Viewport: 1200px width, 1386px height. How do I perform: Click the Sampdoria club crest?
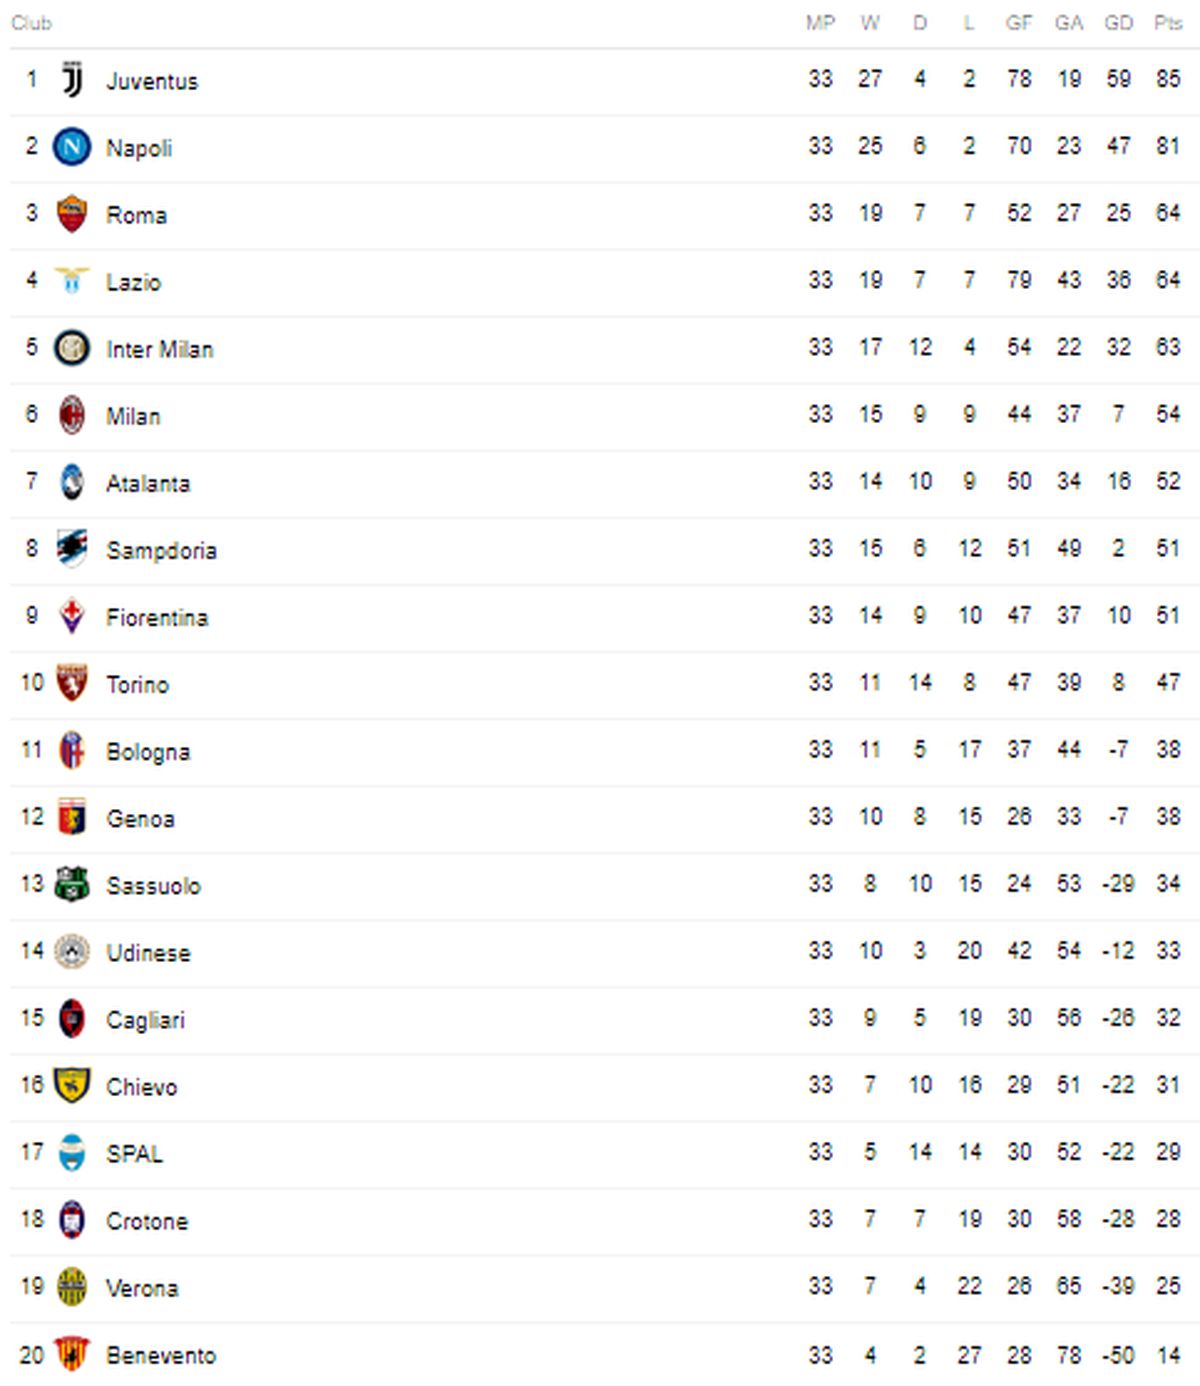tap(72, 549)
